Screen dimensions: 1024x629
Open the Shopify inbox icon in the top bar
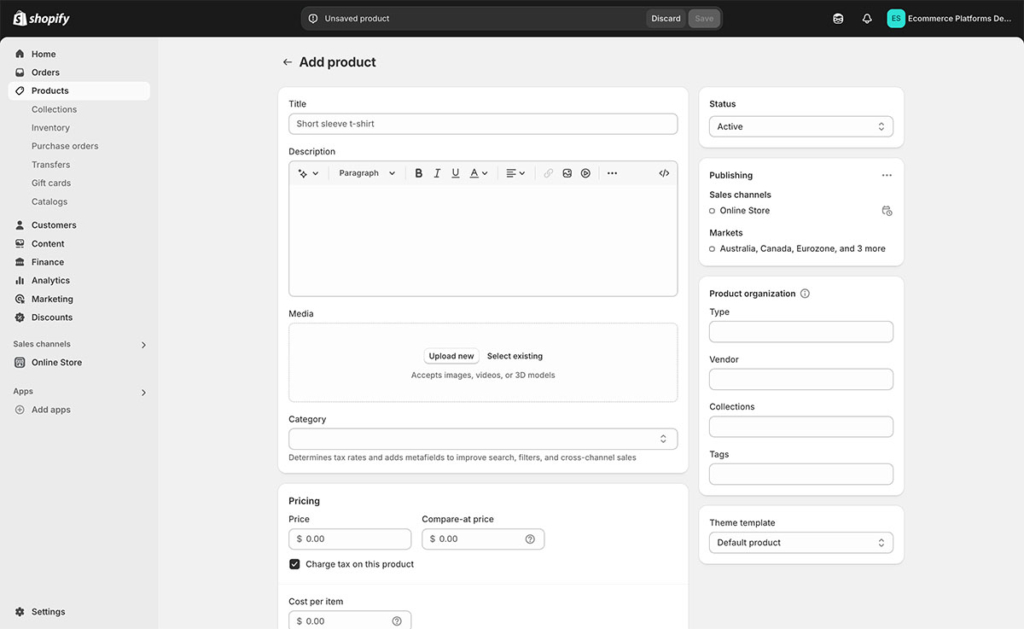click(x=837, y=17)
